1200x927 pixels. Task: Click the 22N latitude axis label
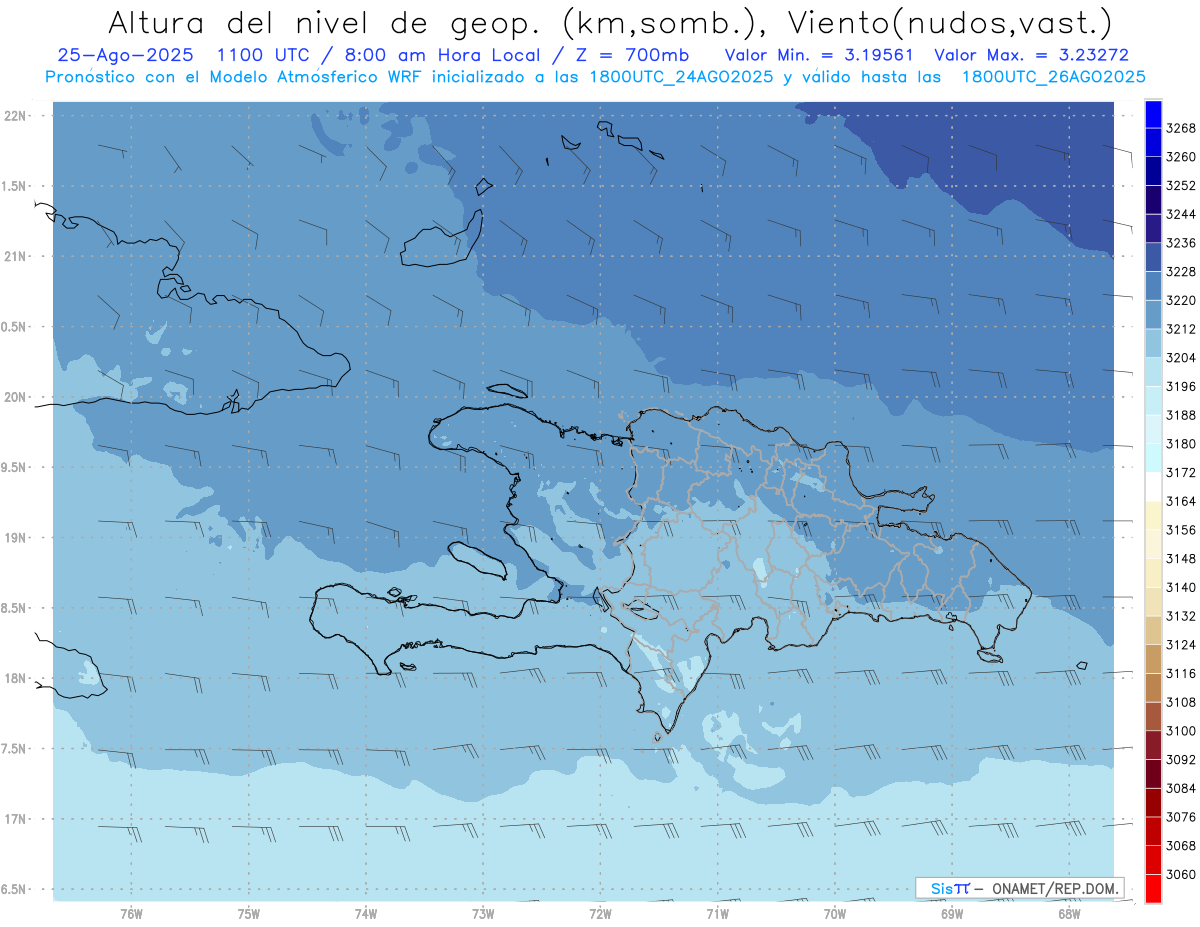[x=18, y=116]
